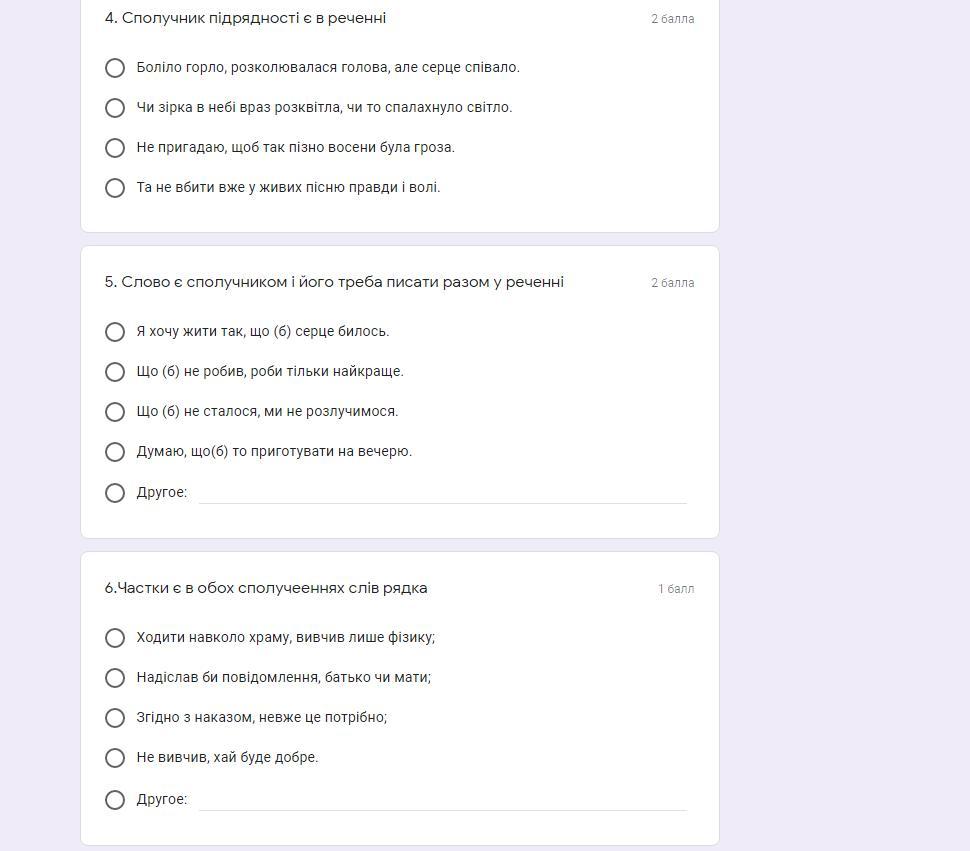Click the '1 балл' points label
The height and width of the screenshot is (851, 970).
click(676, 589)
